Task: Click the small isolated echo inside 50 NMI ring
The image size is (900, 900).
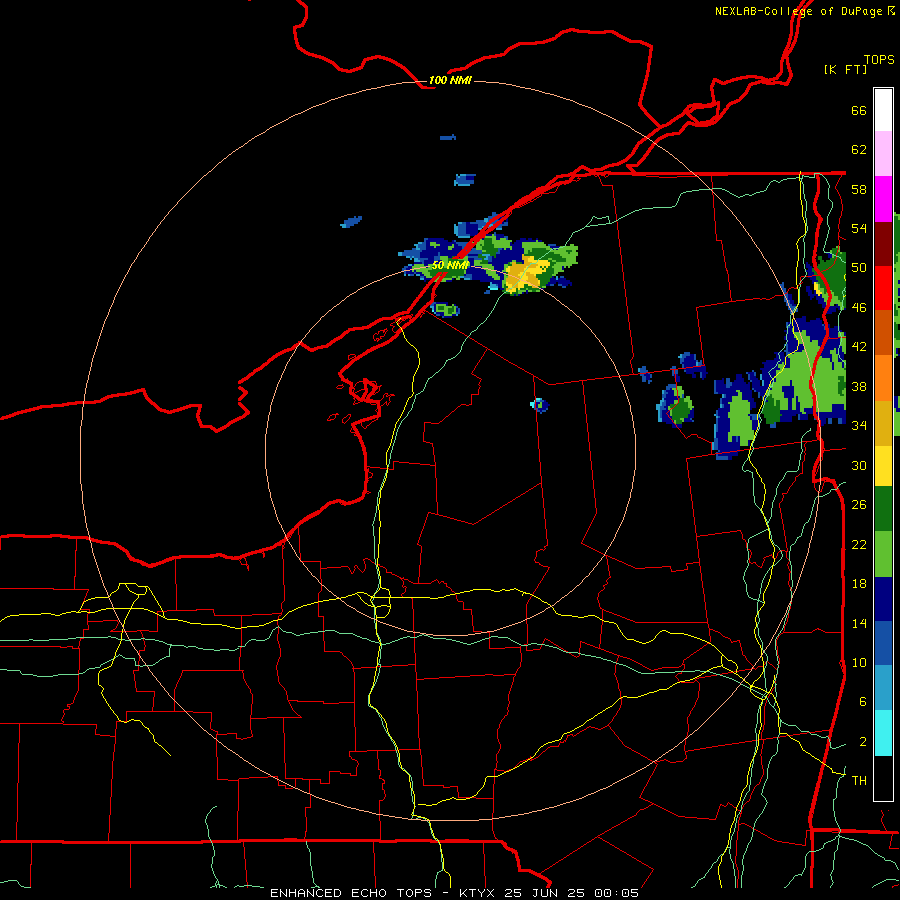Action: 539,405
